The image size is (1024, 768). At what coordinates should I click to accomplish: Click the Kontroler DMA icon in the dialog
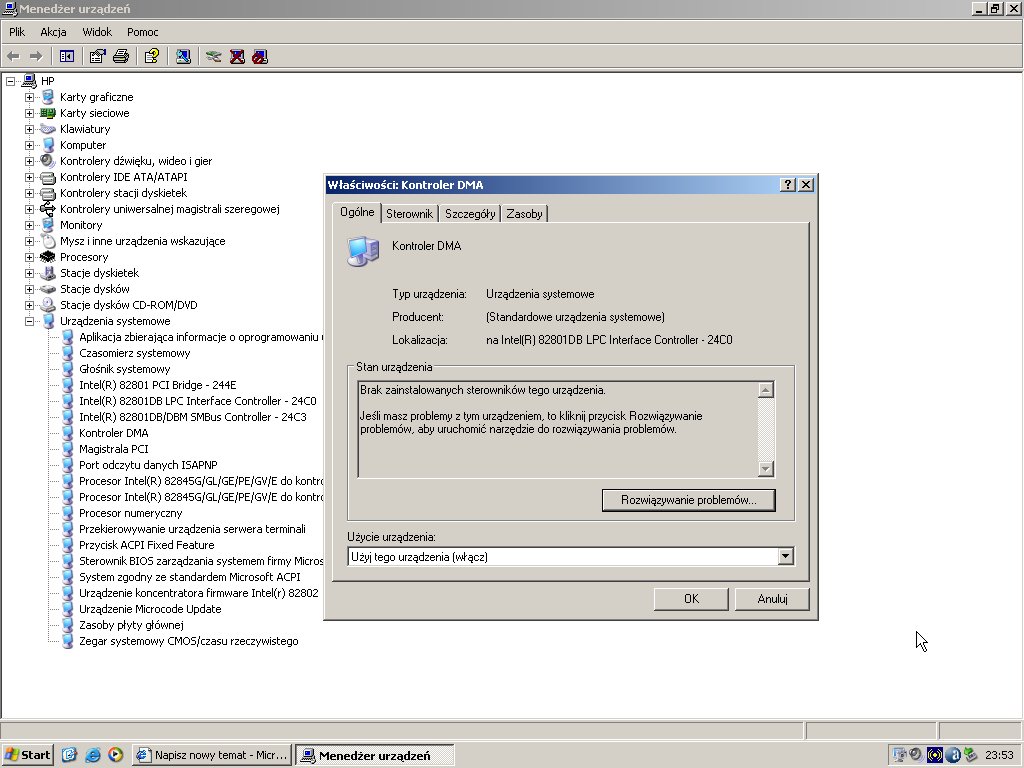tap(363, 251)
